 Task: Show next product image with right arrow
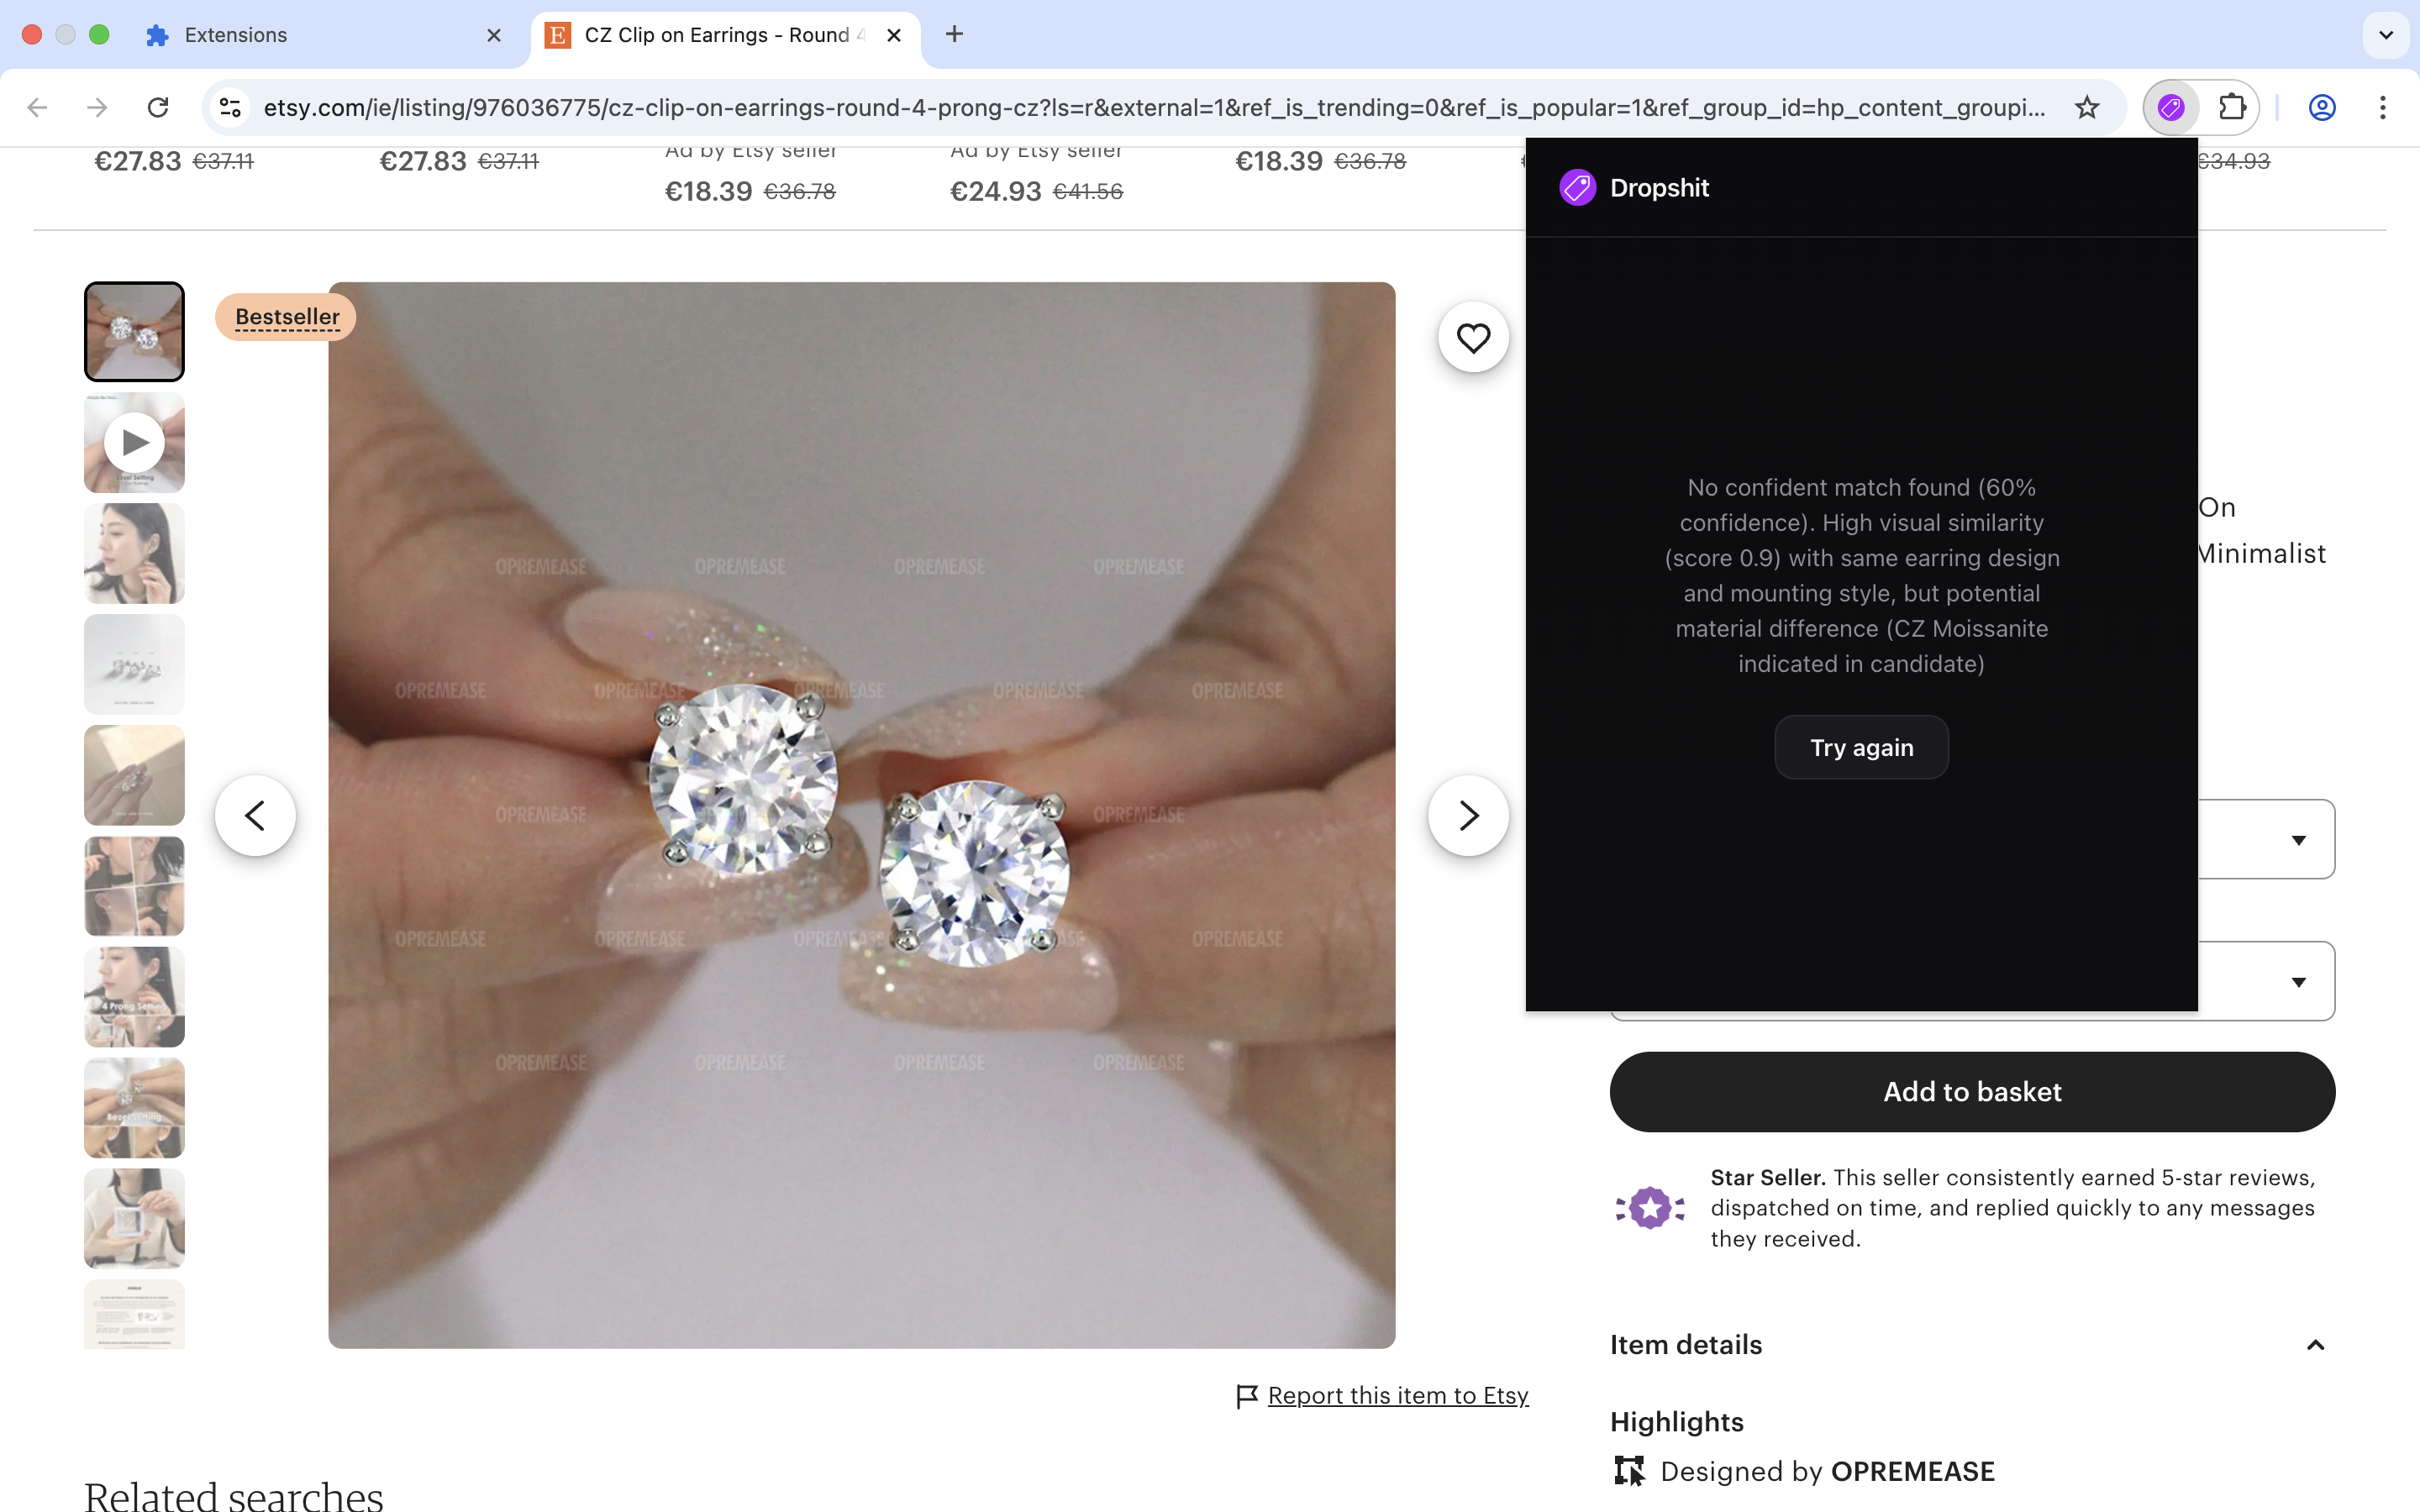tap(1467, 815)
